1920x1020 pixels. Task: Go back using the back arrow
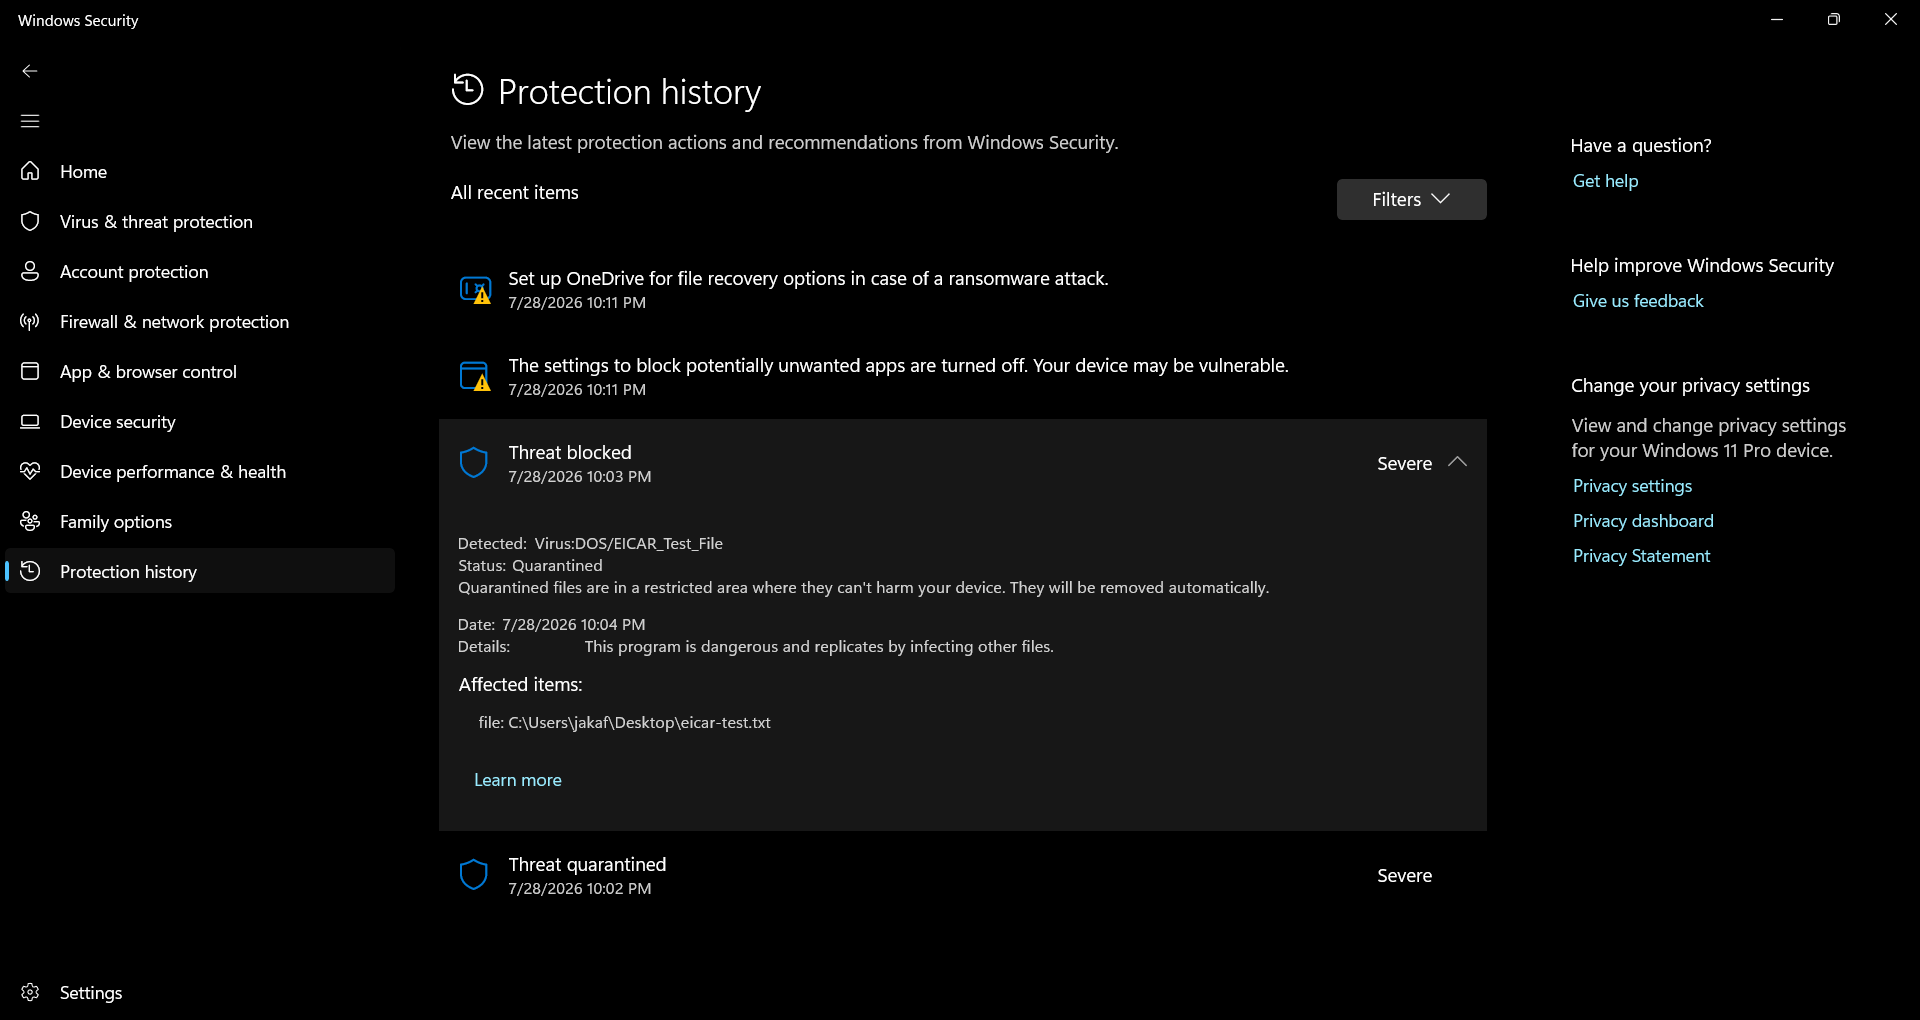coord(30,71)
